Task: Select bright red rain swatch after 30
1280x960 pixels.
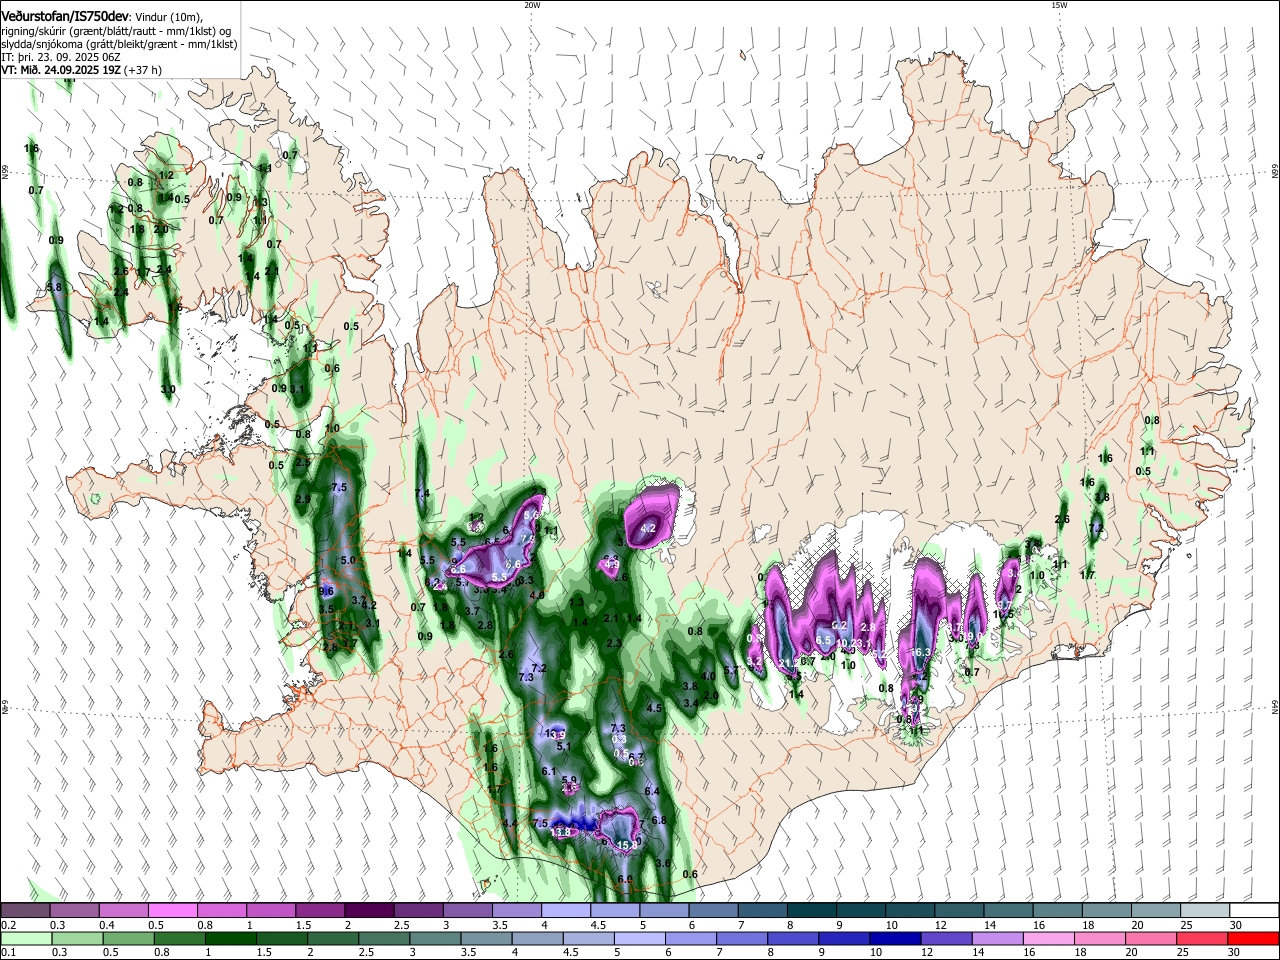Action: pyautogui.click(x=1251, y=938)
